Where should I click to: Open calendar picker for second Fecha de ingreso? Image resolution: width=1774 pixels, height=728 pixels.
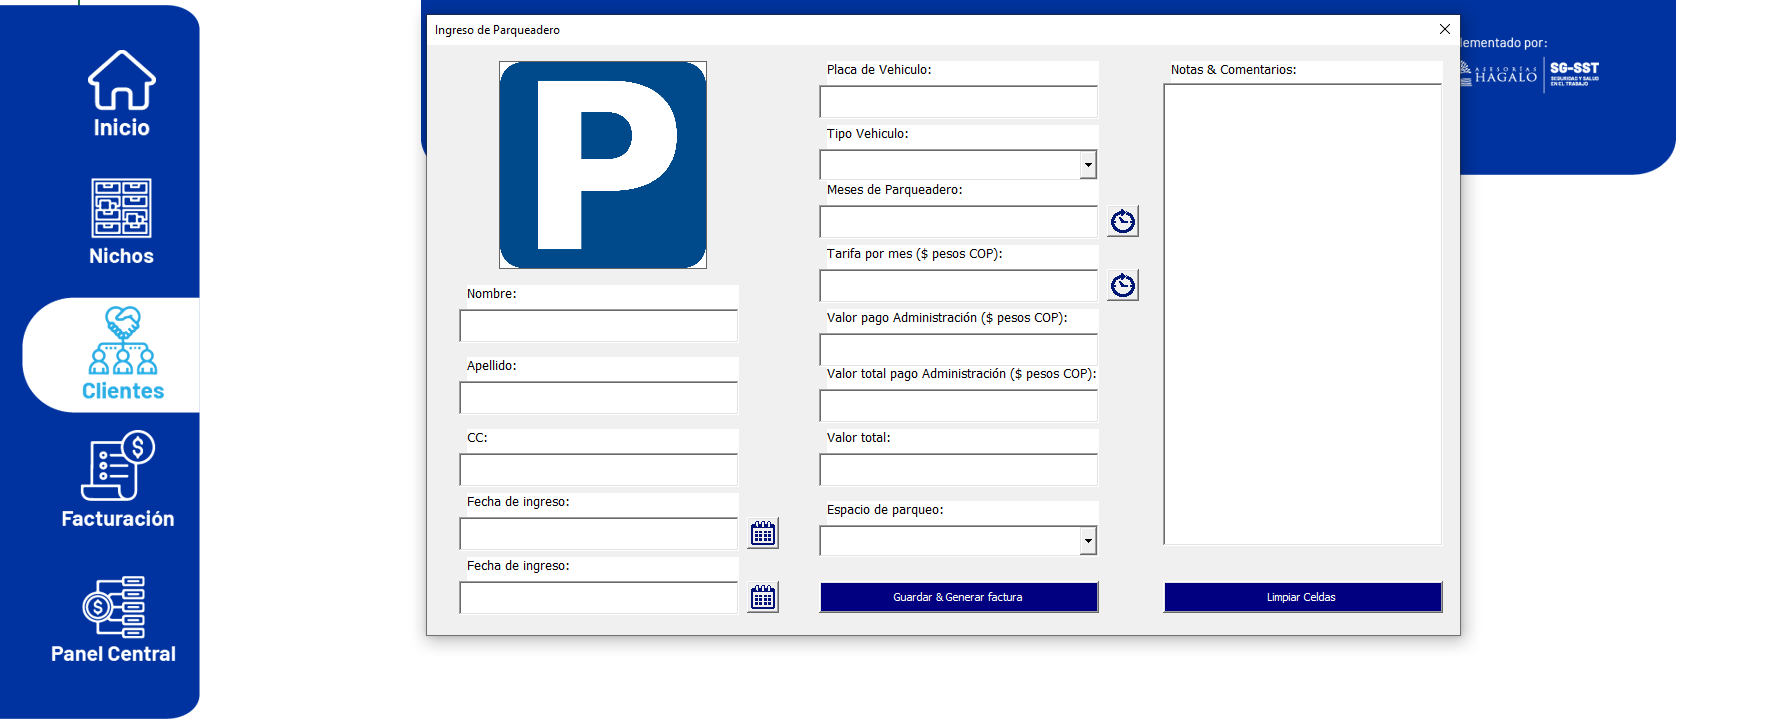[x=763, y=597]
